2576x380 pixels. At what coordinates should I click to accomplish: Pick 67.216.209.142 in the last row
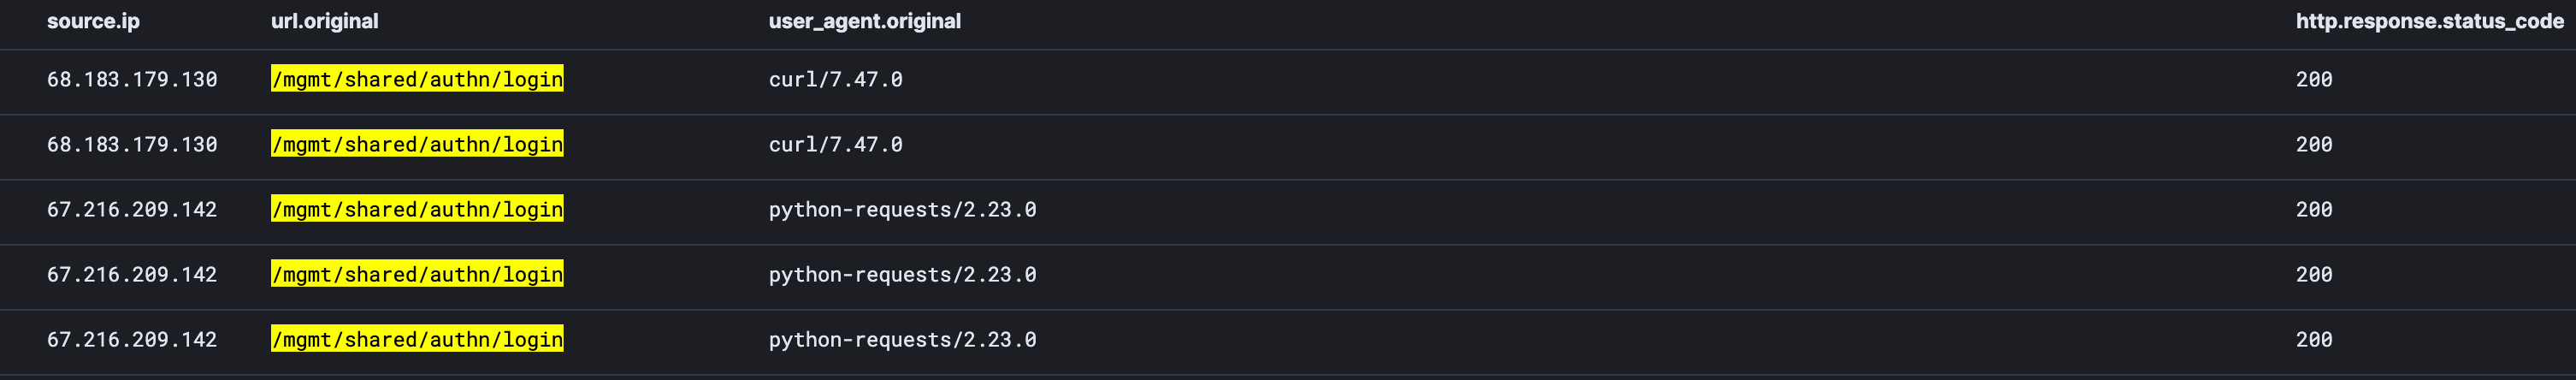132,340
